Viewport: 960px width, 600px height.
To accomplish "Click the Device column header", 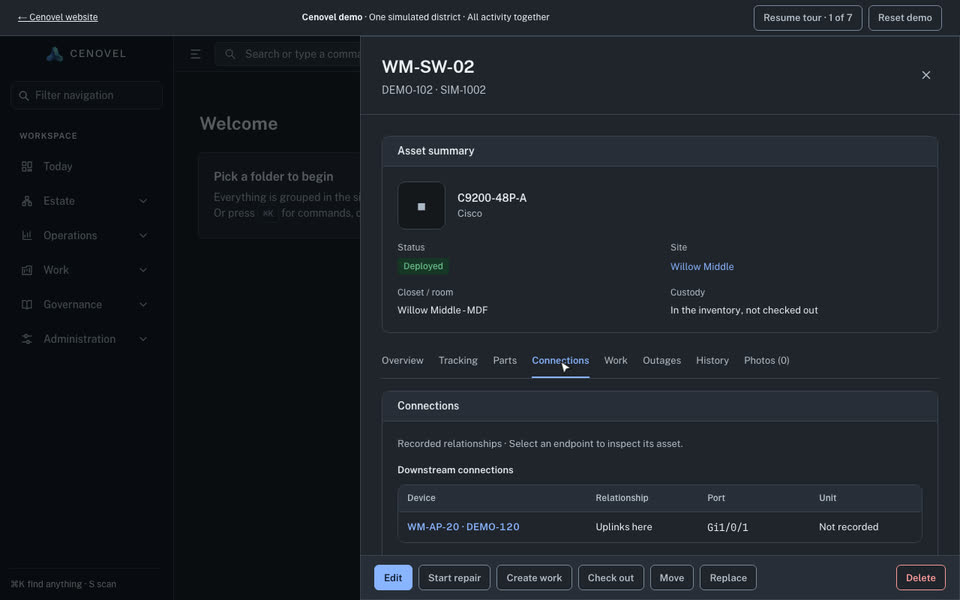I will tap(421, 498).
